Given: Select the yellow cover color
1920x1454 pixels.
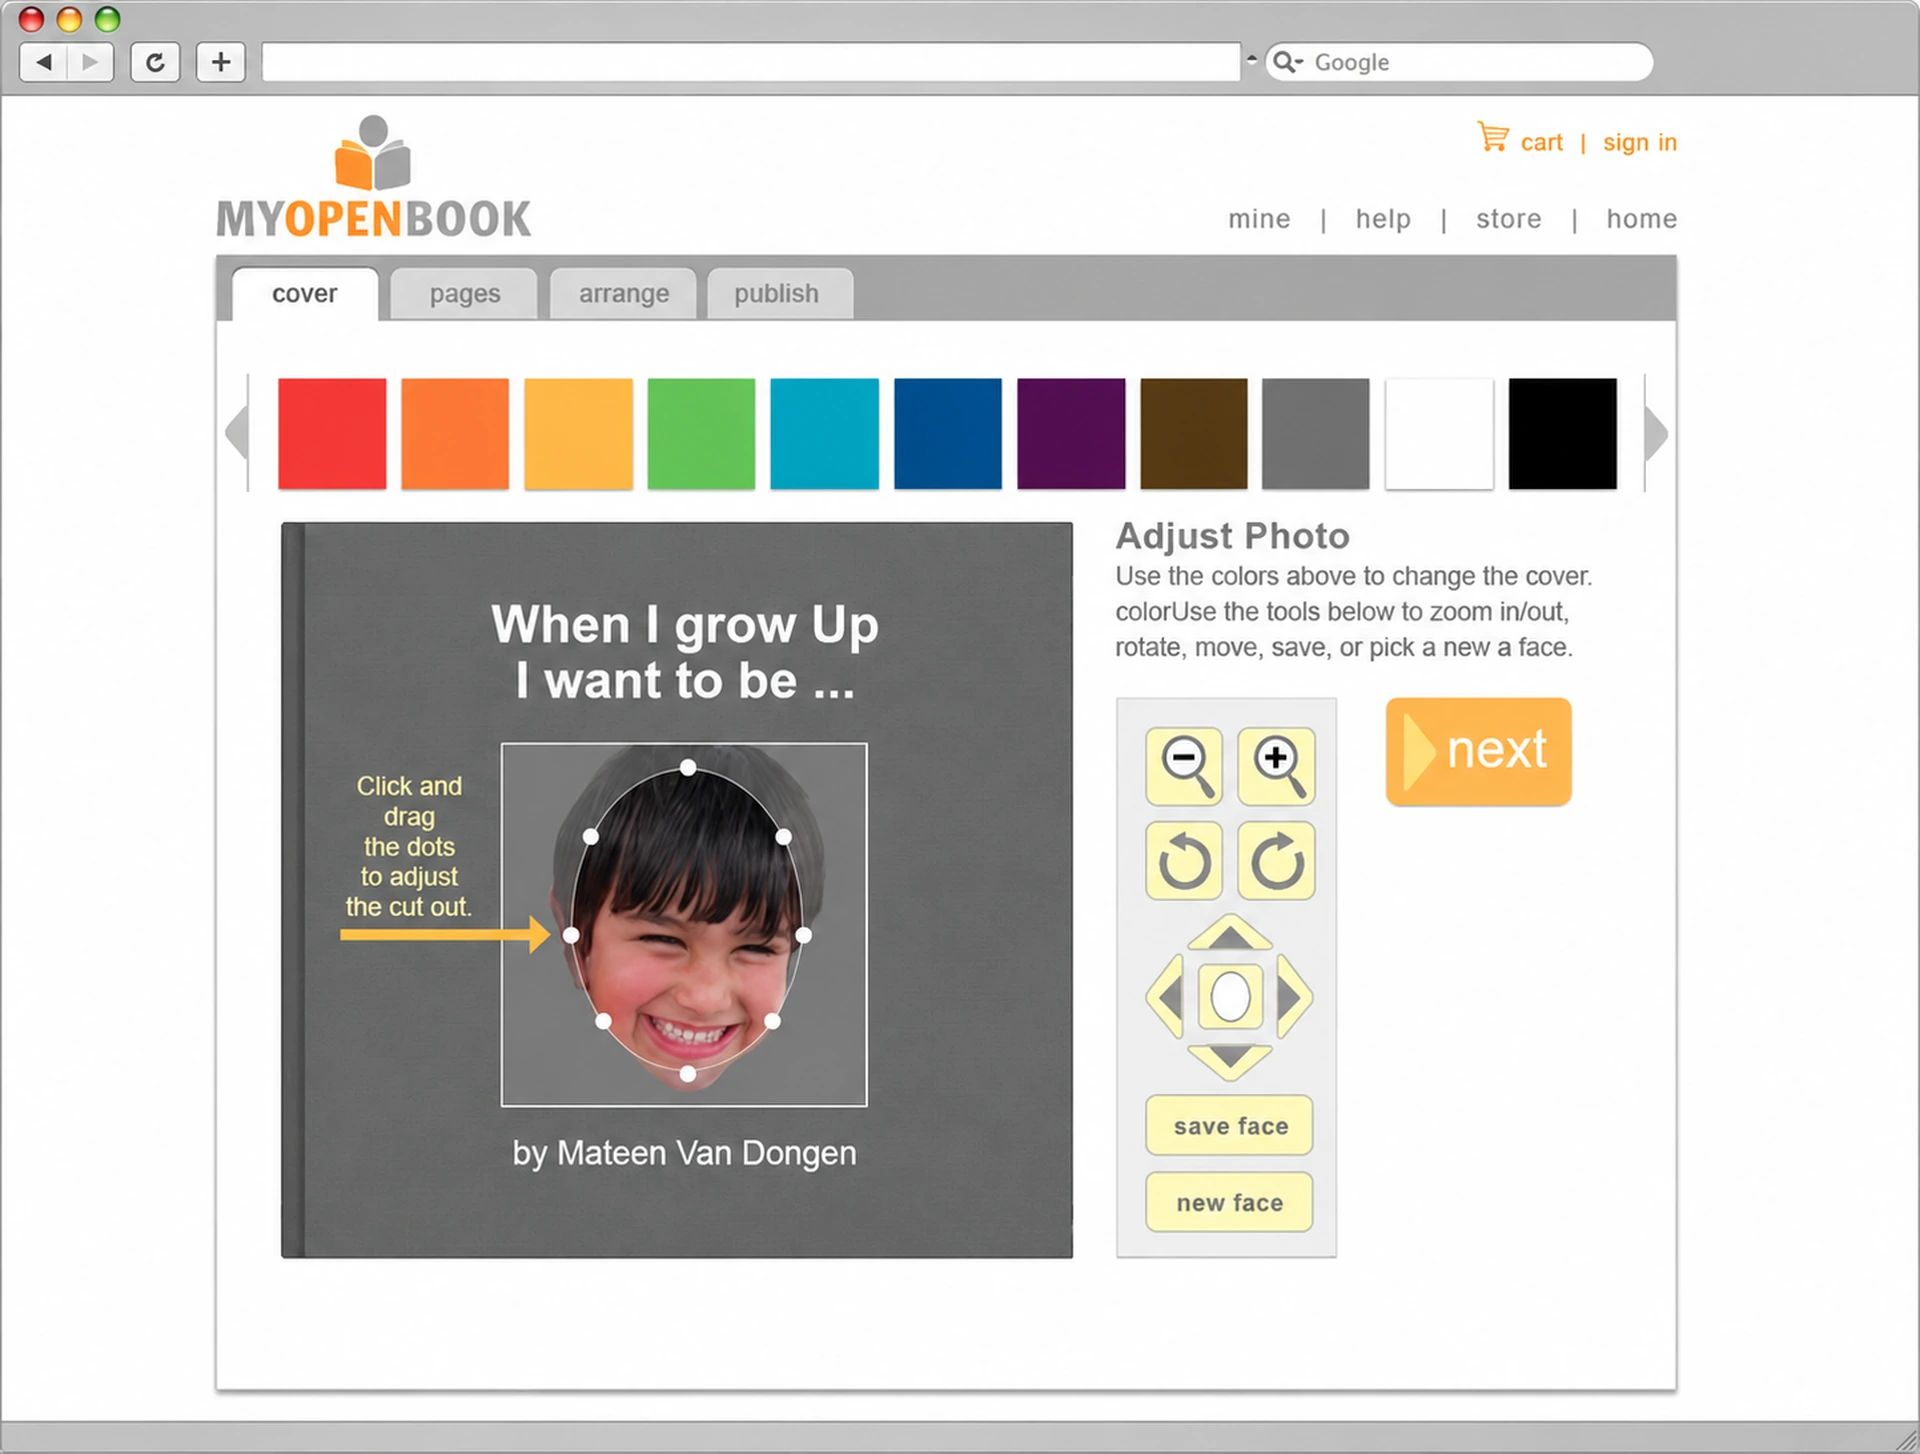Looking at the screenshot, I should pos(578,434).
